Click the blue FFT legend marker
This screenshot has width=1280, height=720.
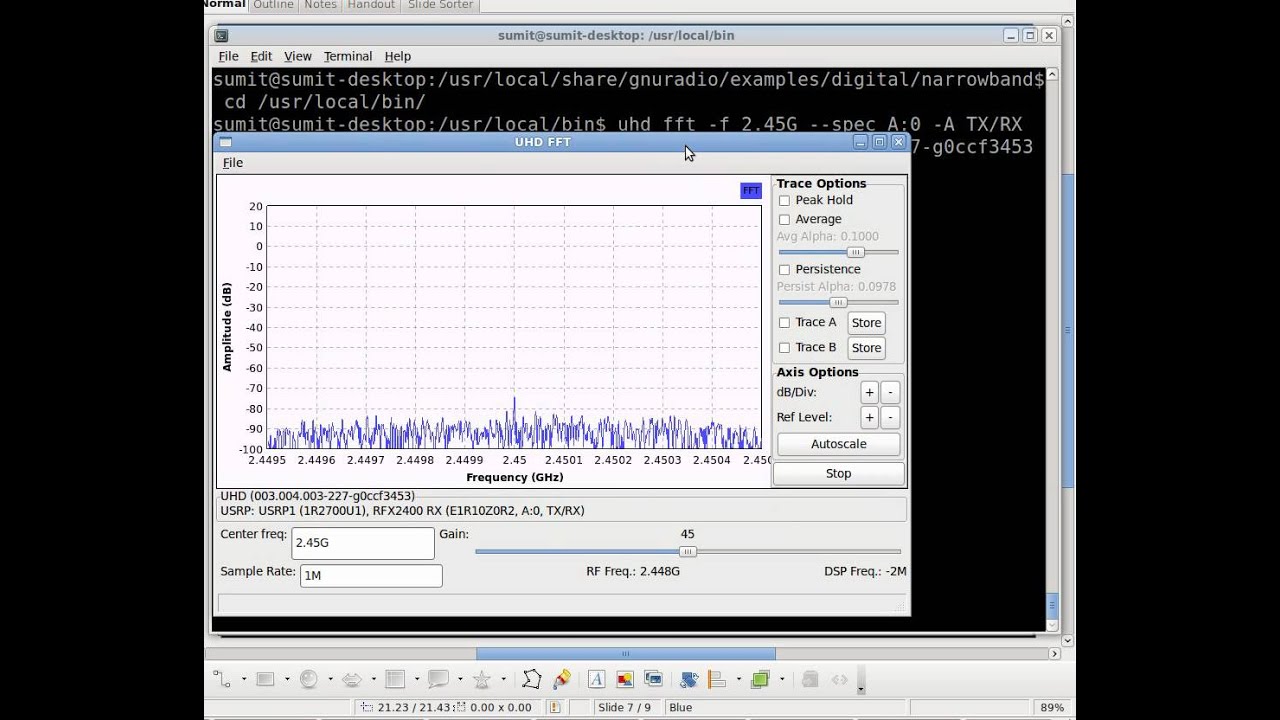[x=751, y=190]
